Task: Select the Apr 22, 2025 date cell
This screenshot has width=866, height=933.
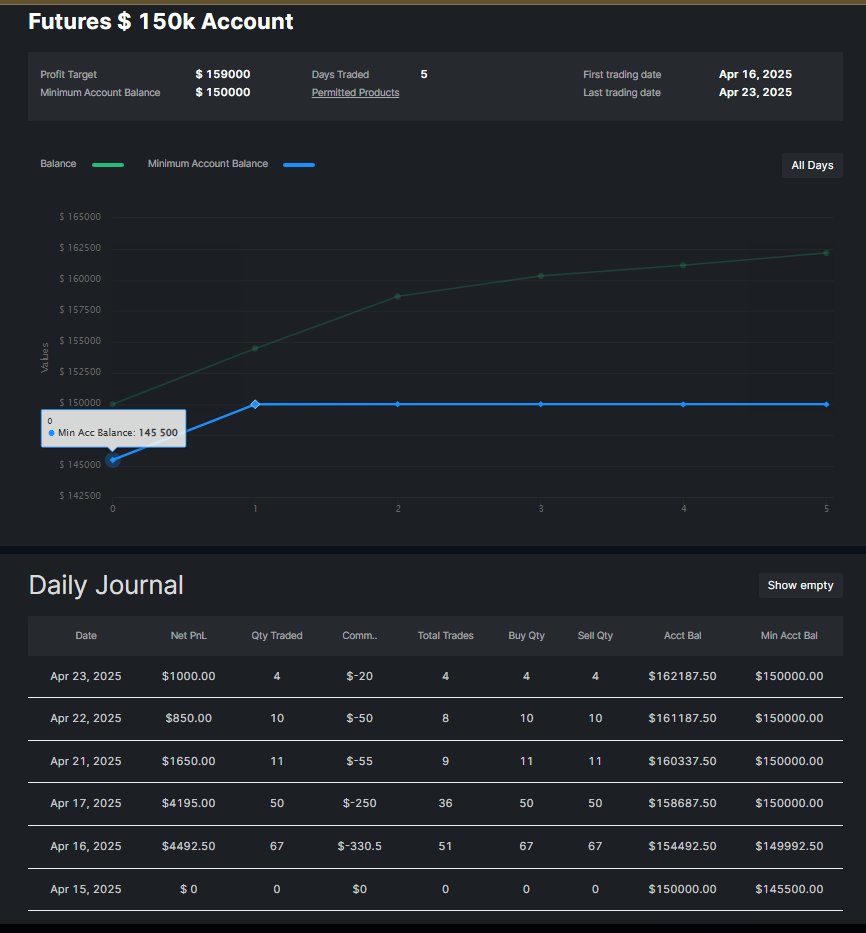Action: point(86,718)
